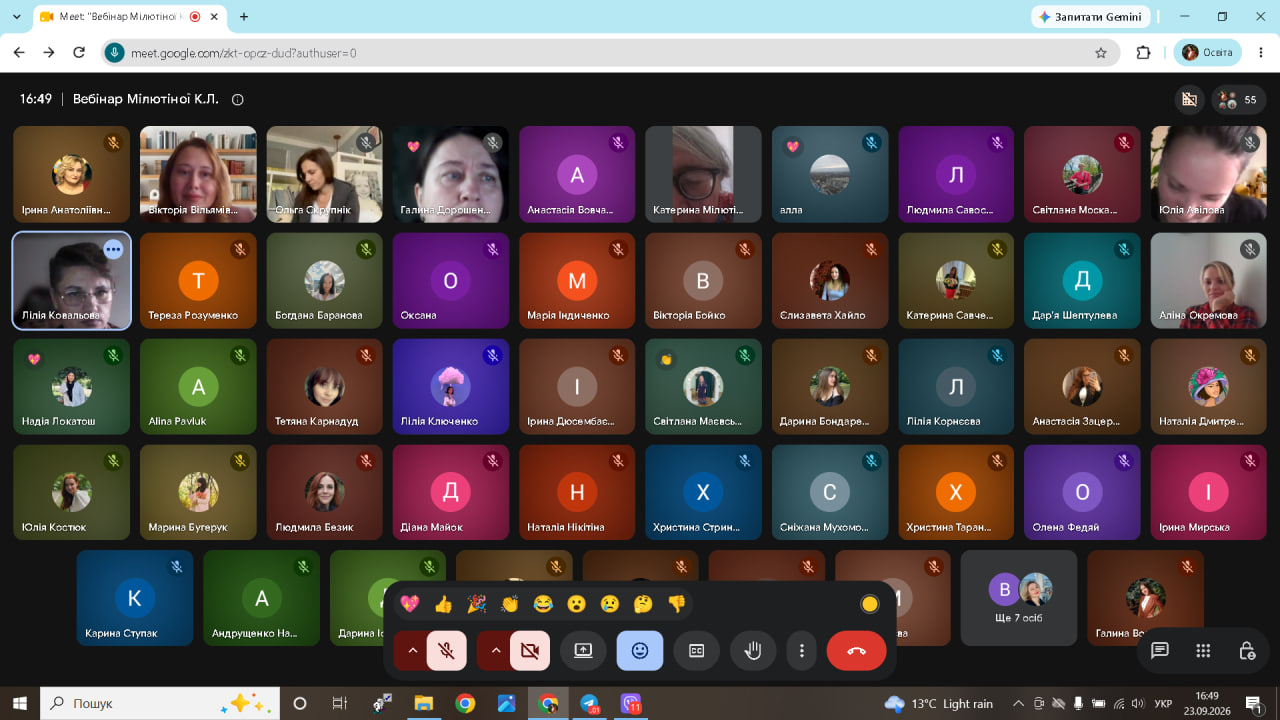Send the party popper reaction
This screenshot has width=1280, height=720.
pos(477,604)
